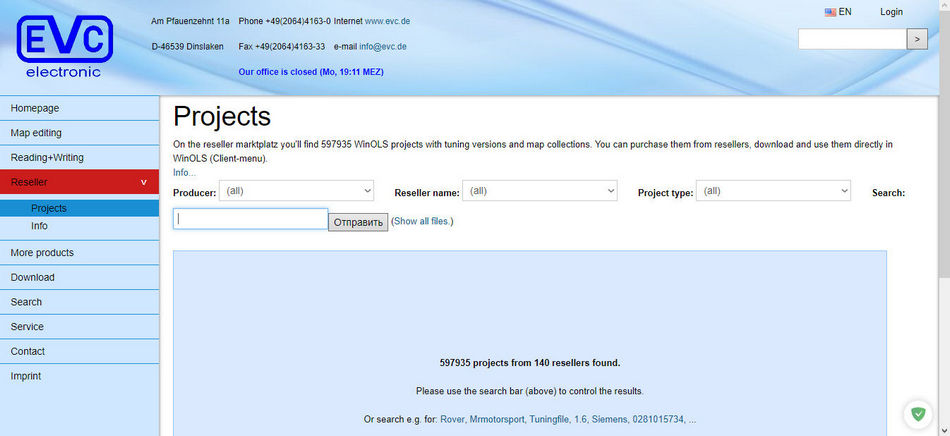Click the Rover search example link
Viewport: 950px width, 436px height.
[x=452, y=419]
